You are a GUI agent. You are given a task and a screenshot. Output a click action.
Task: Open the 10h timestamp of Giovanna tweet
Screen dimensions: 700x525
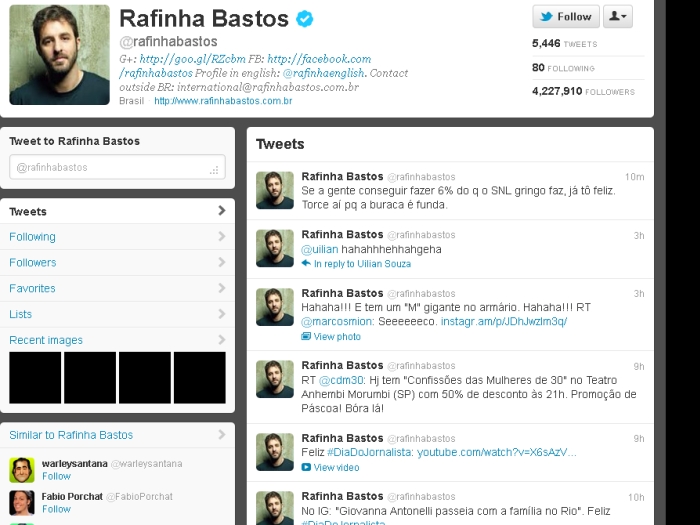[636, 497]
